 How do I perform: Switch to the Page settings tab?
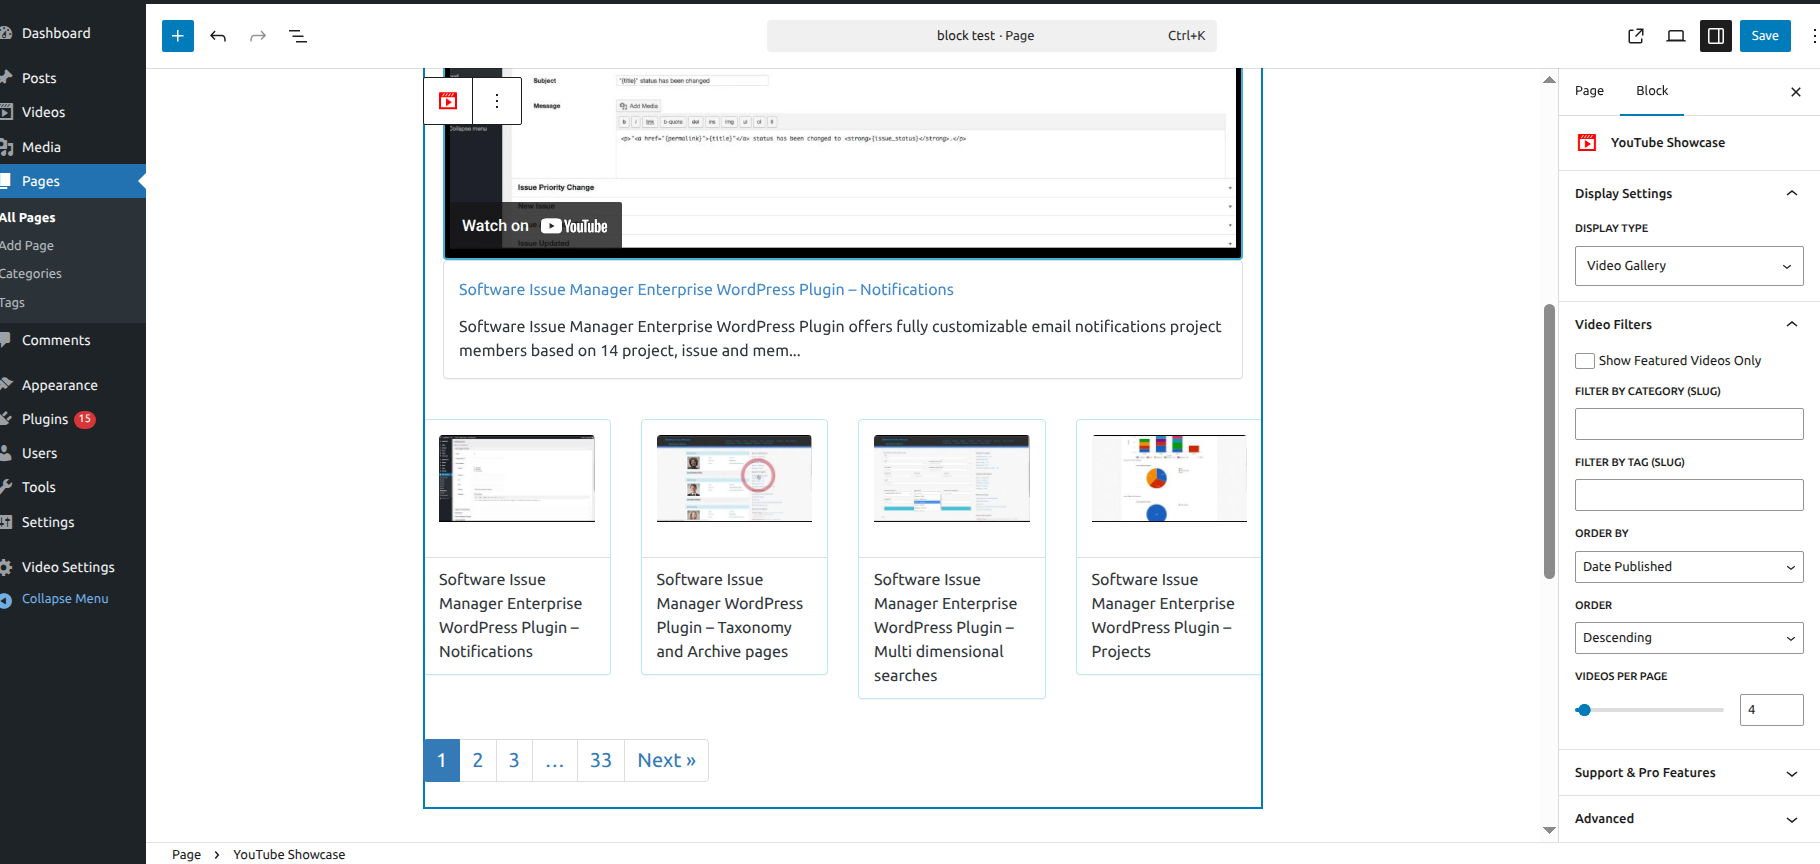1589,91
